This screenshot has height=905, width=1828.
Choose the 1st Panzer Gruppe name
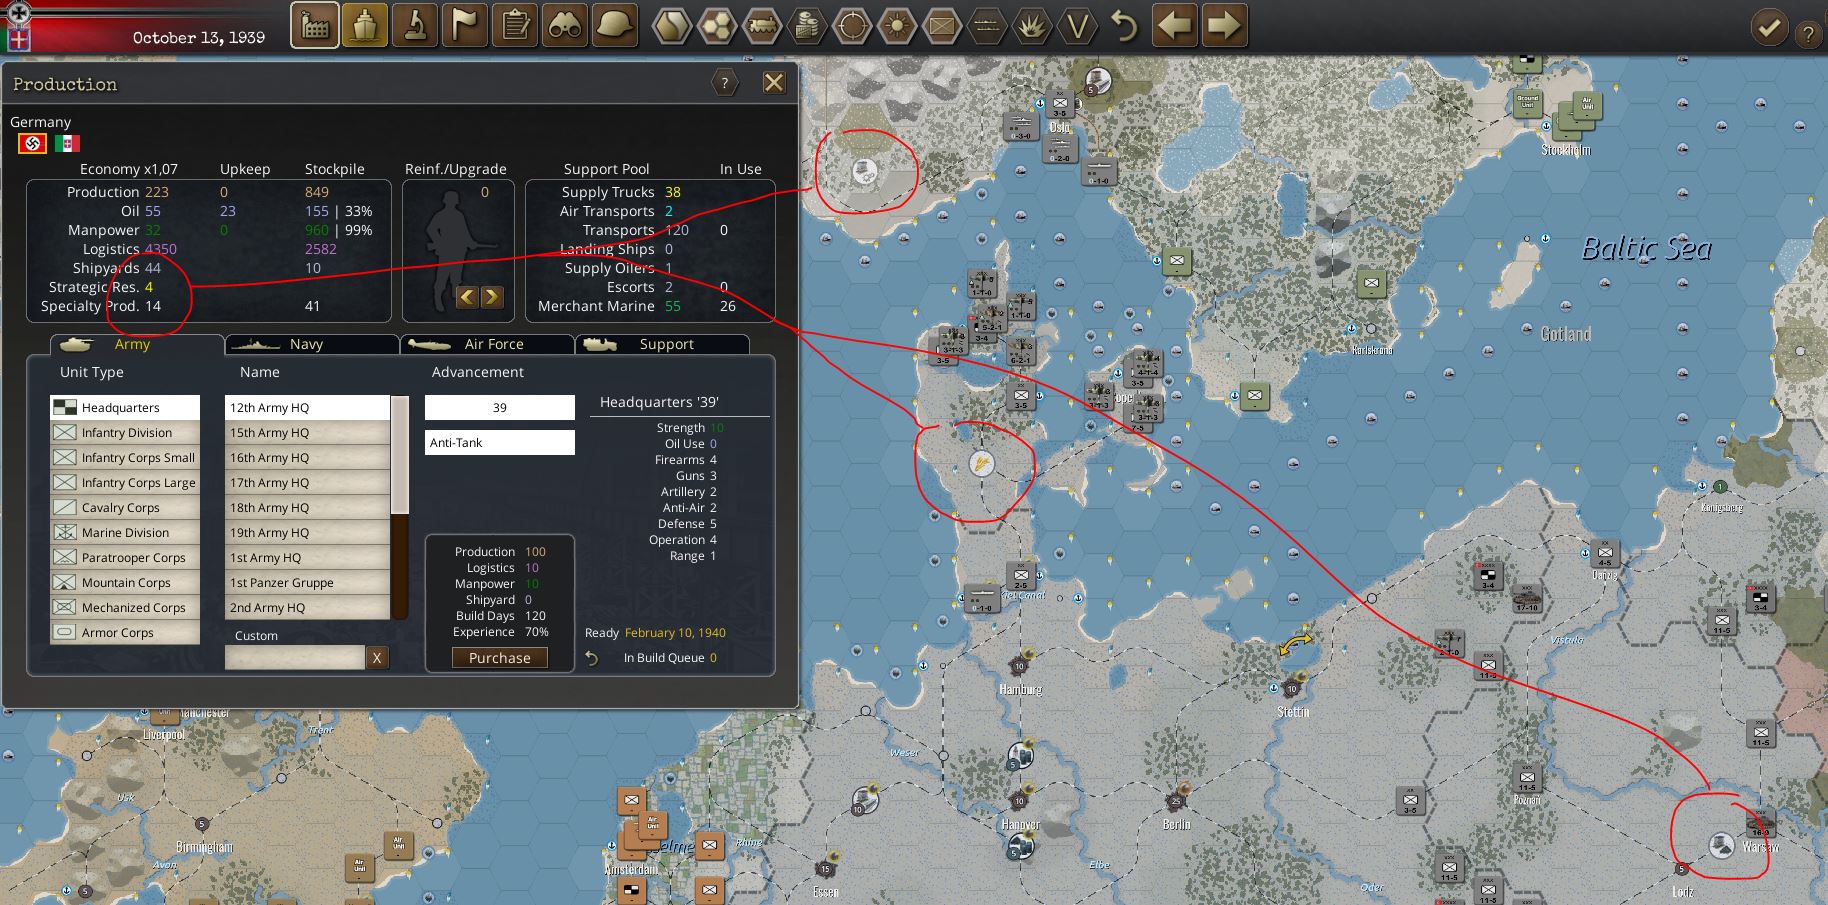[x=307, y=582]
